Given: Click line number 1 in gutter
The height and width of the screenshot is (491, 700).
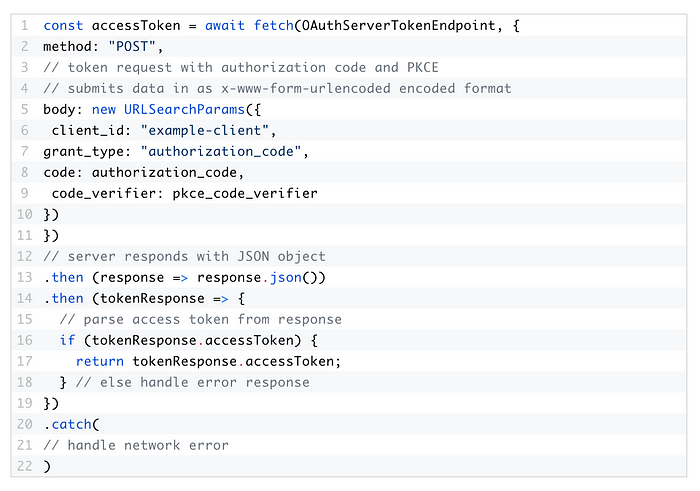Looking at the screenshot, I should coord(25,25).
